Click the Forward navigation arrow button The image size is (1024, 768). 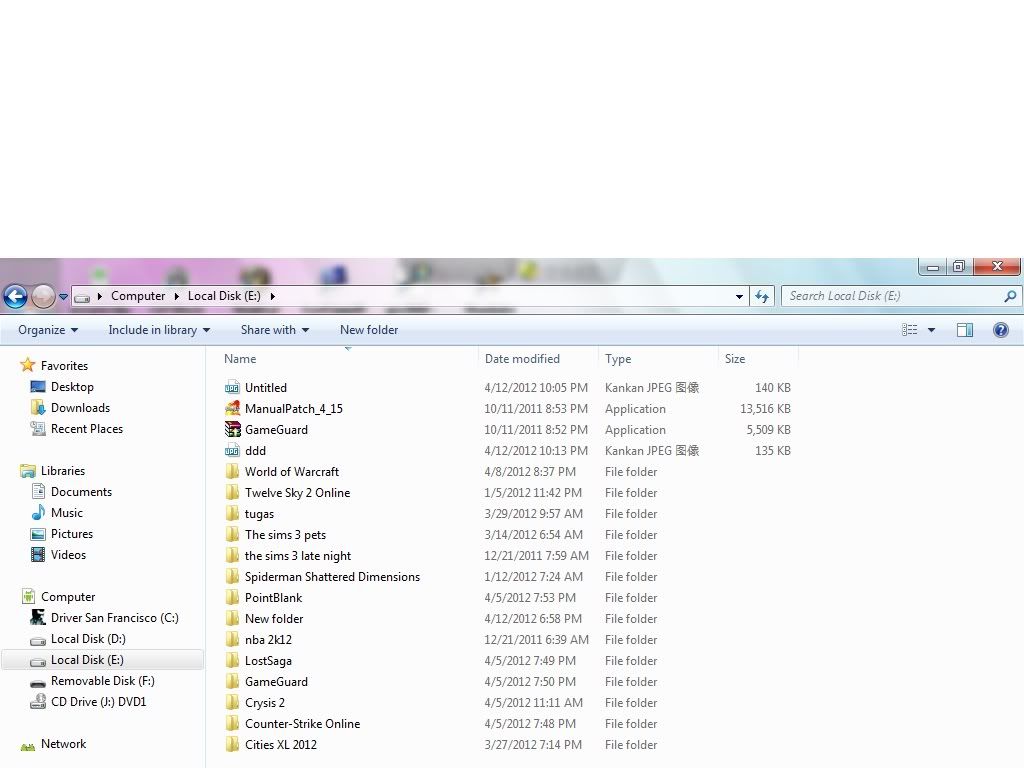click(x=43, y=296)
